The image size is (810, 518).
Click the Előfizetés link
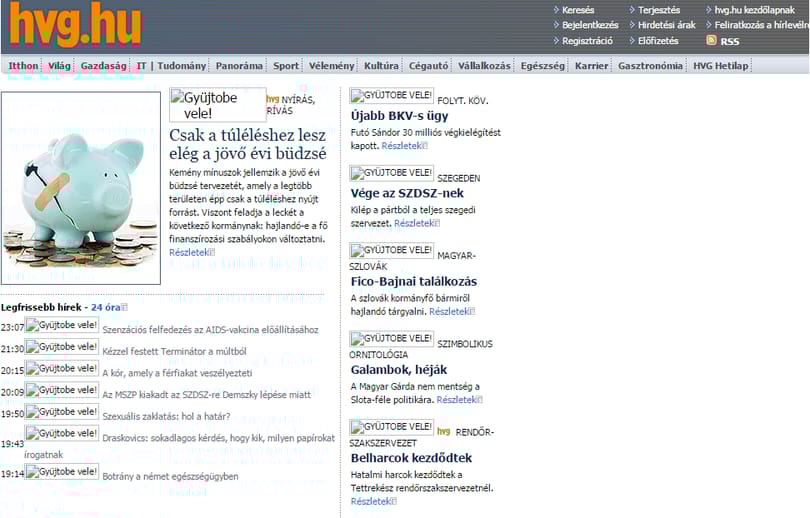click(658, 40)
